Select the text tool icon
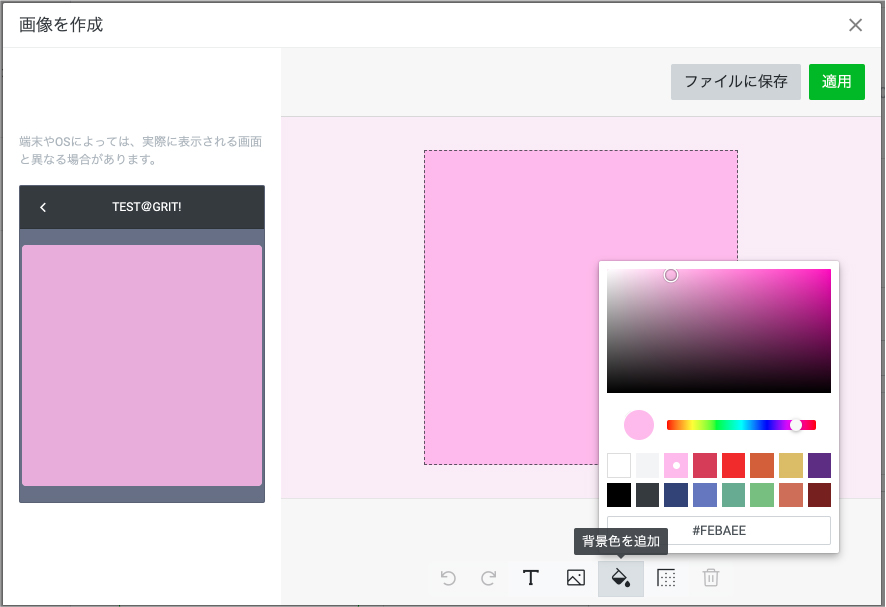Viewport: 886px width, 607px height. pyautogui.click(x=531, y=578)
